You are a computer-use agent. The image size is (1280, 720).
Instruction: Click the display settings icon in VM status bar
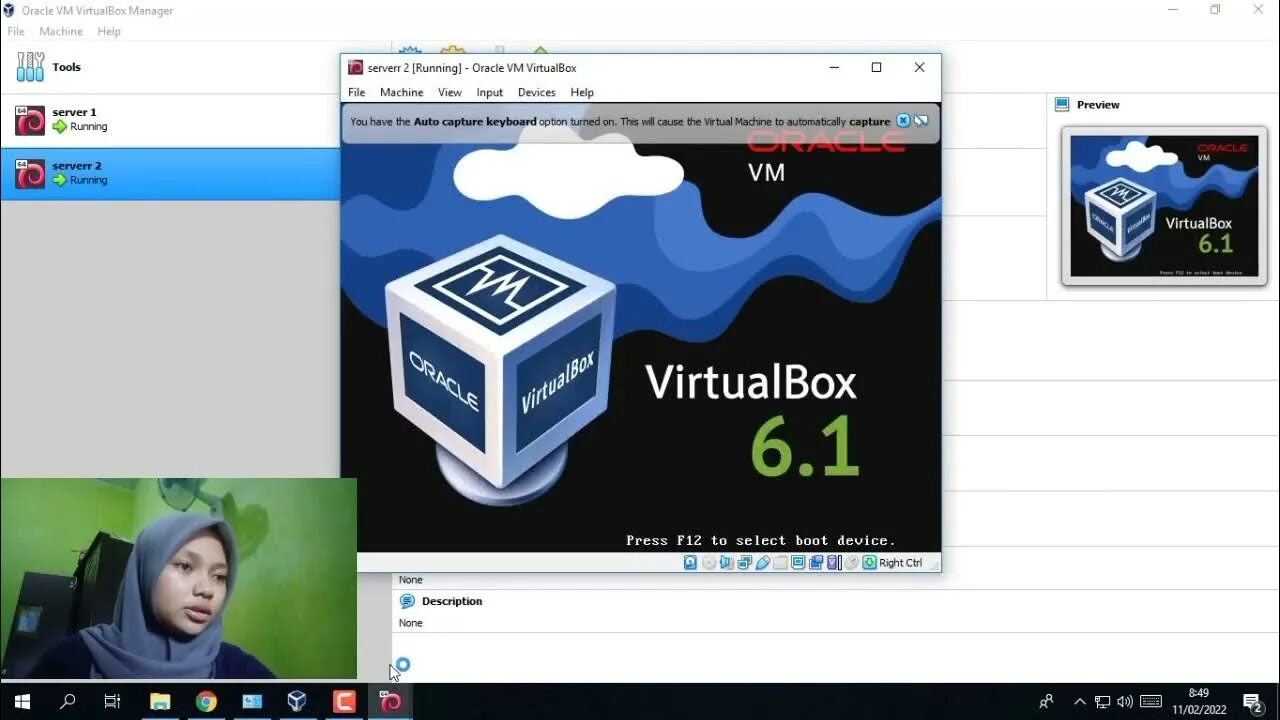tap(798, 563)
